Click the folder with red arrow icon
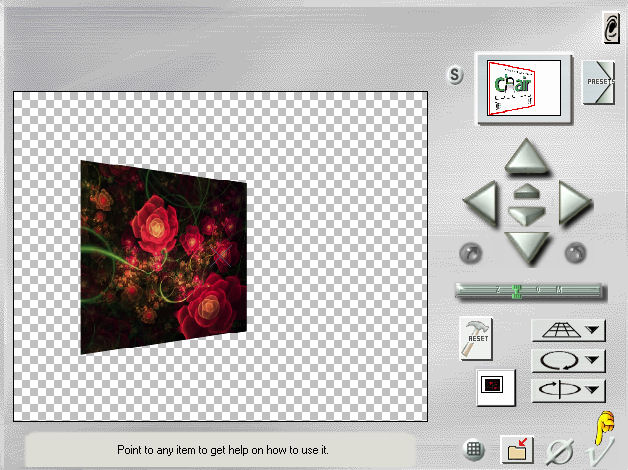Image resolution: width=628 pixels, height=470 pixels. click(x=517, y=449)
